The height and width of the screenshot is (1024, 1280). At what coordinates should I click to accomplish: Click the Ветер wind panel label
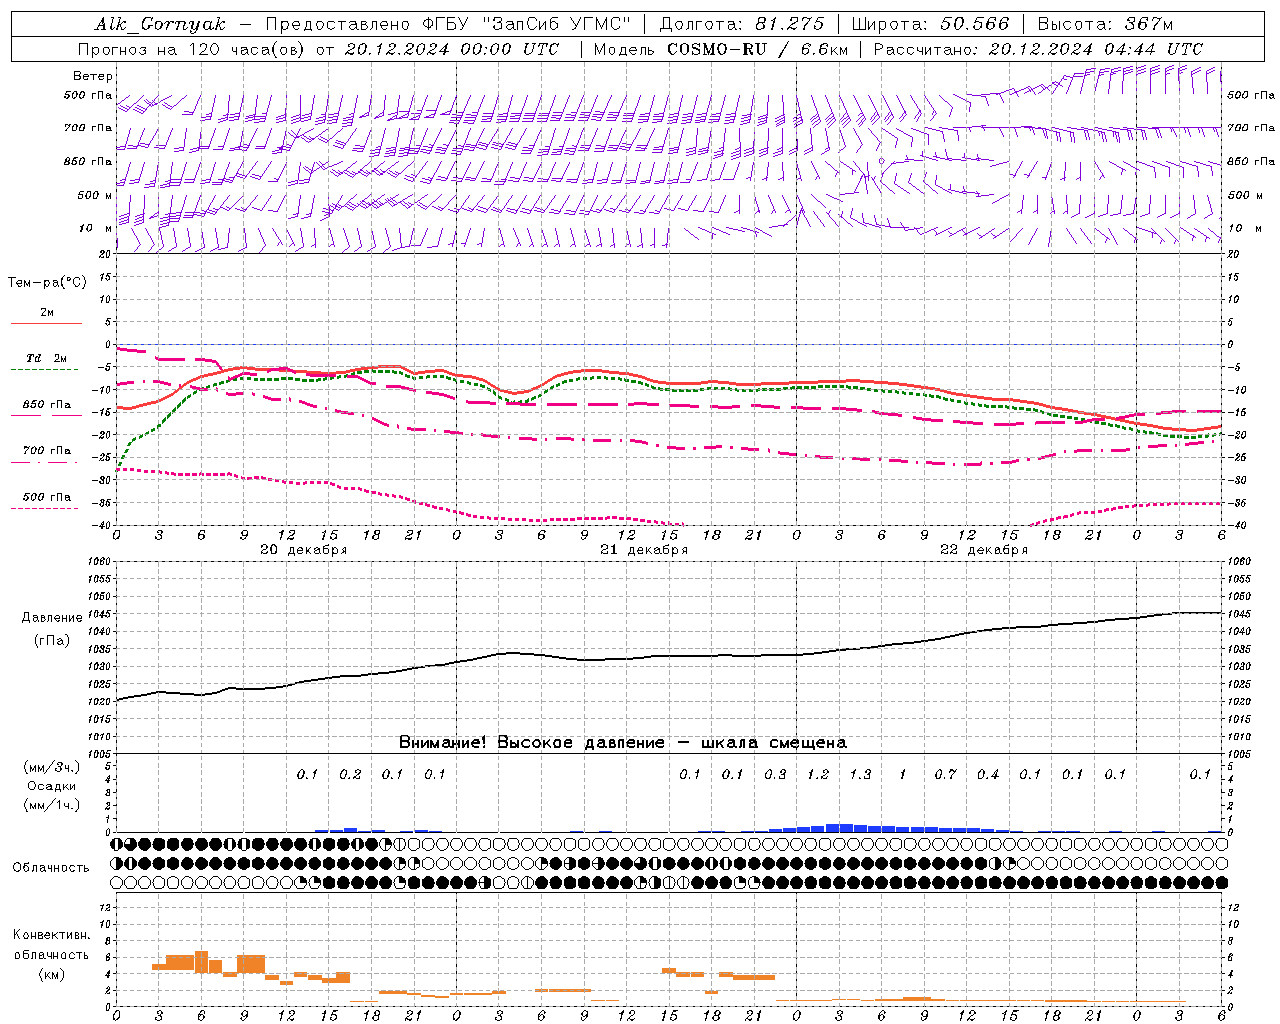[x=93, y=76]
